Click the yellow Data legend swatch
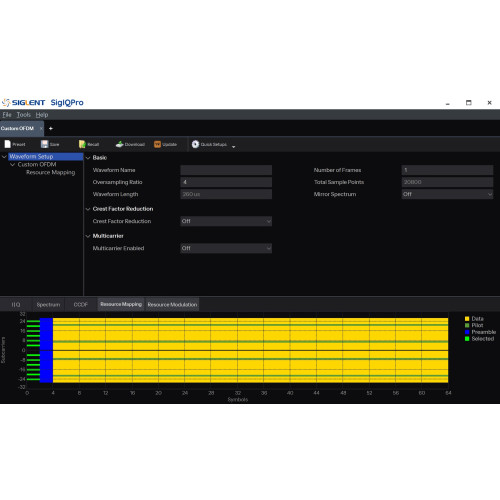This screenshot has width=500, height=500. [x=467, y=319]
